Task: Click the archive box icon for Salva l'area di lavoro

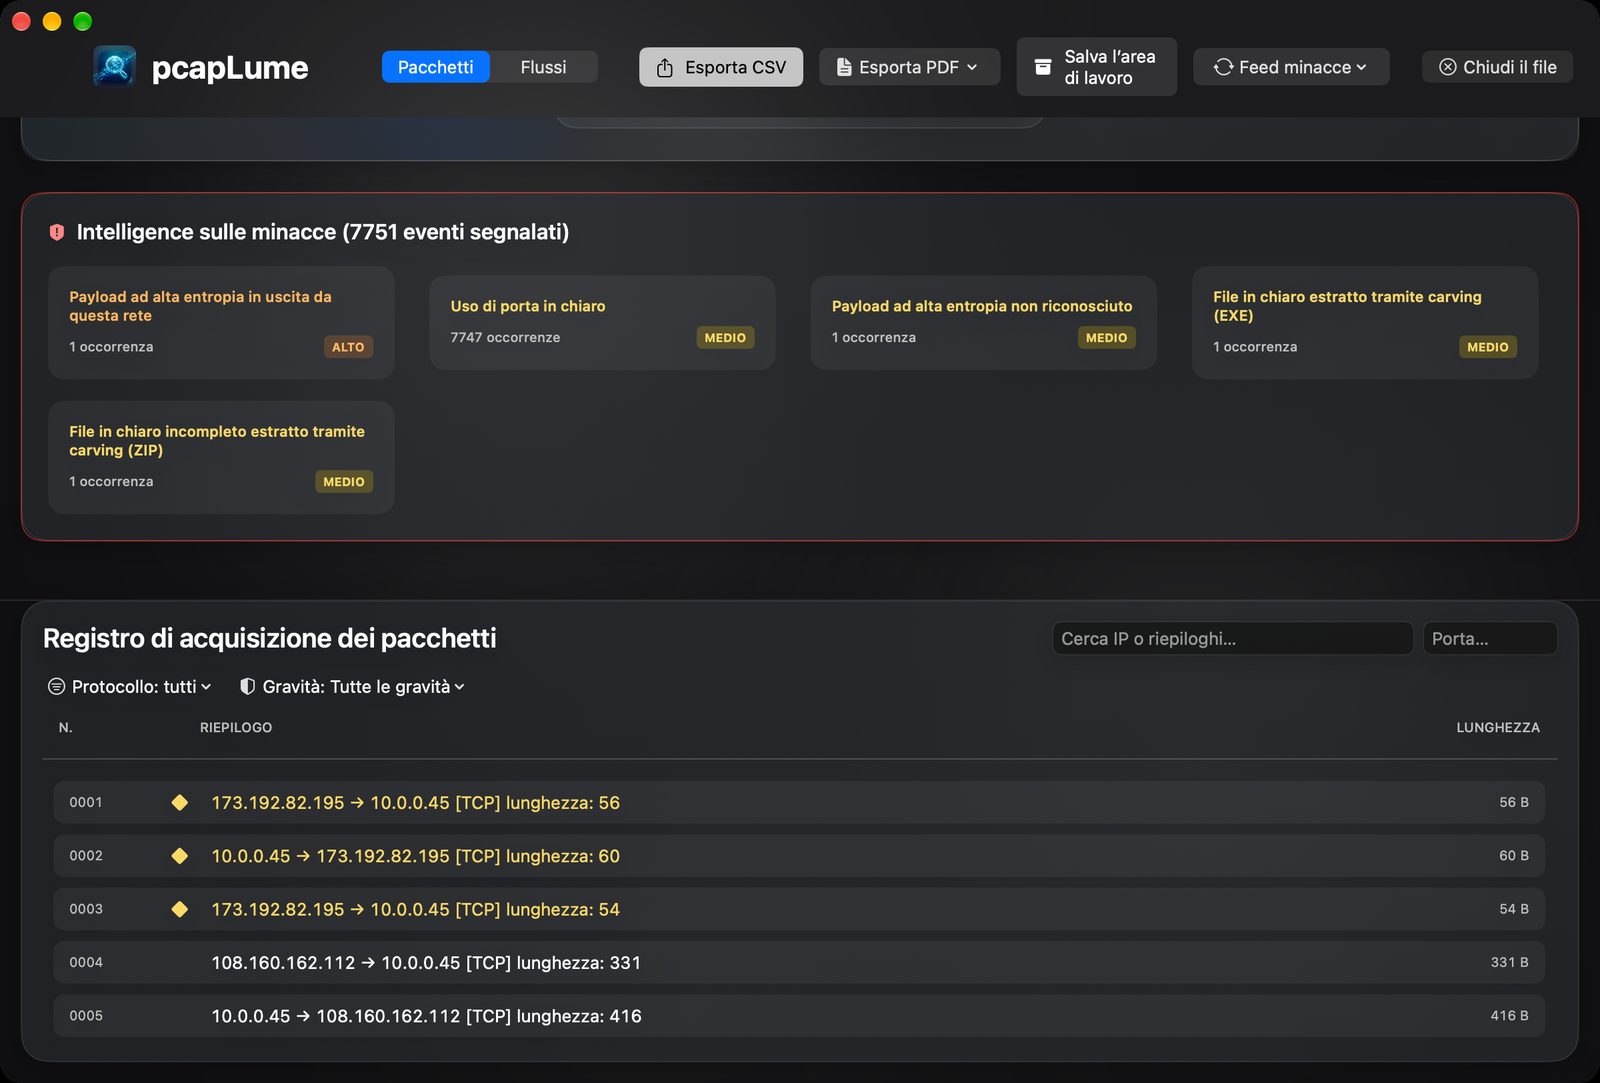Action: [x=1042, y=67]
